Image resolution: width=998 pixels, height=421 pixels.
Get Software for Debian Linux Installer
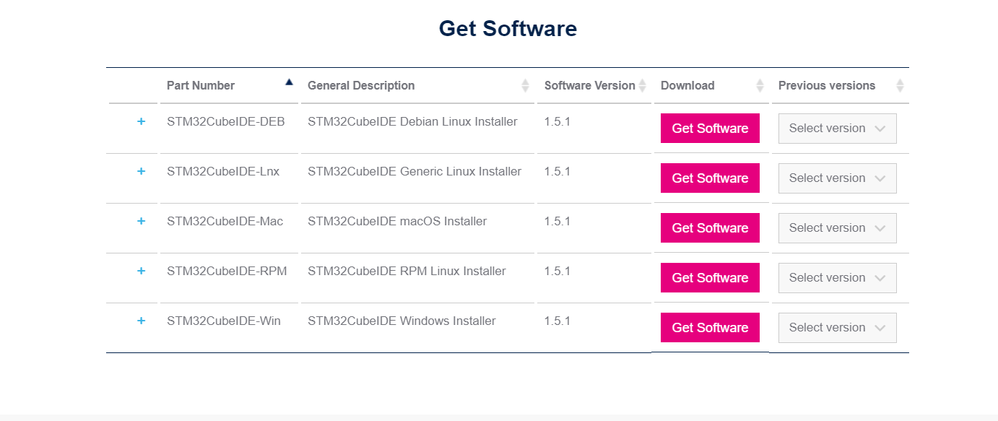(x=710, y=128)
